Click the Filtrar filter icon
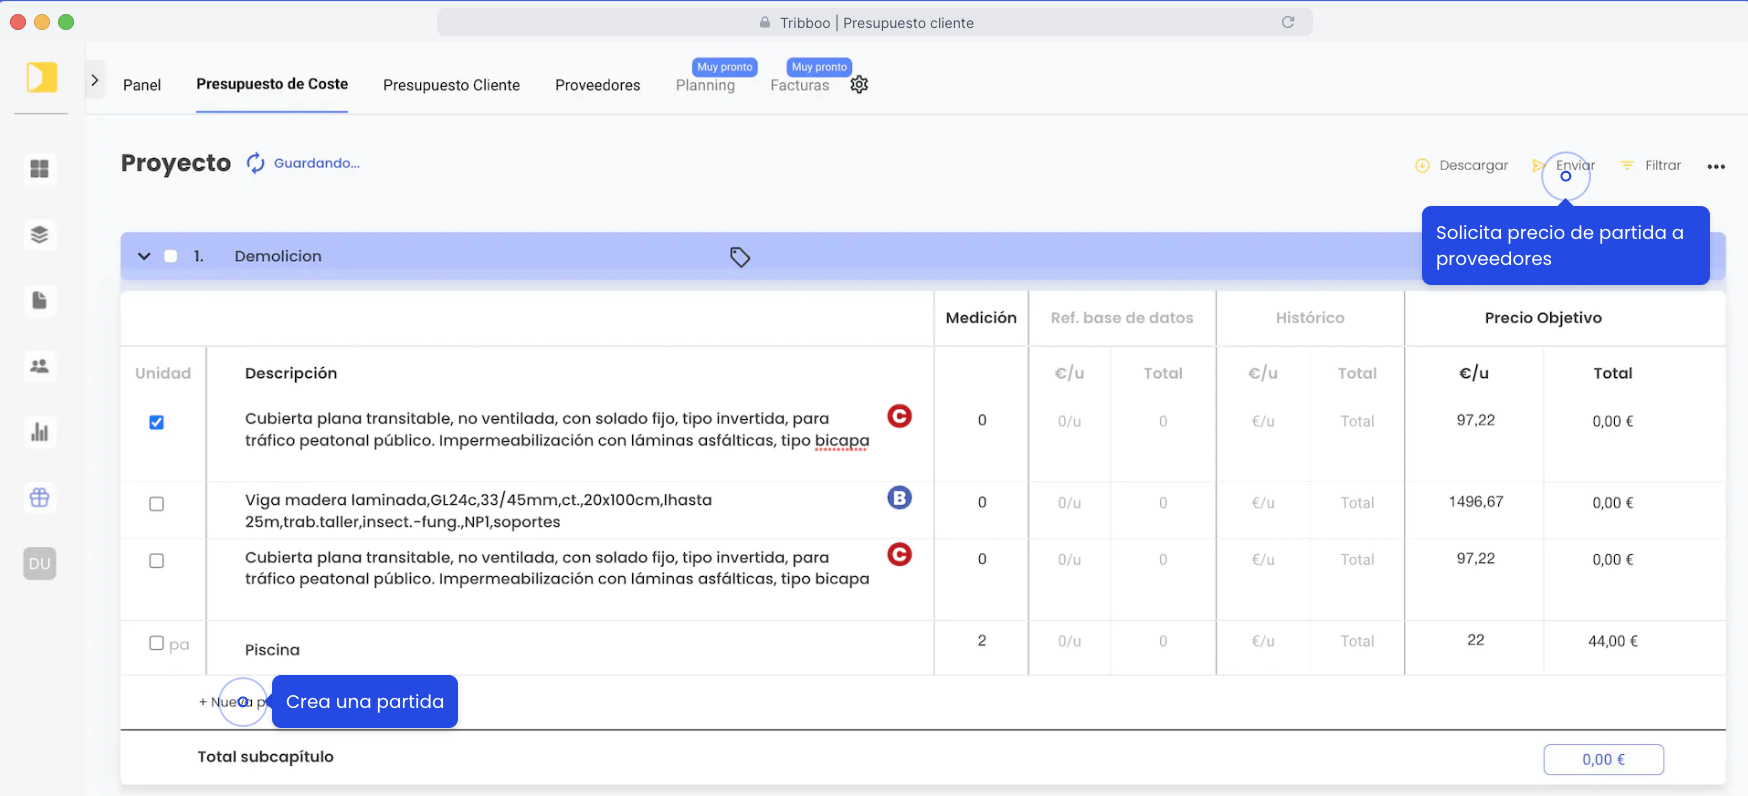Screen dimensions: 1748x796 click(1627, 166)
